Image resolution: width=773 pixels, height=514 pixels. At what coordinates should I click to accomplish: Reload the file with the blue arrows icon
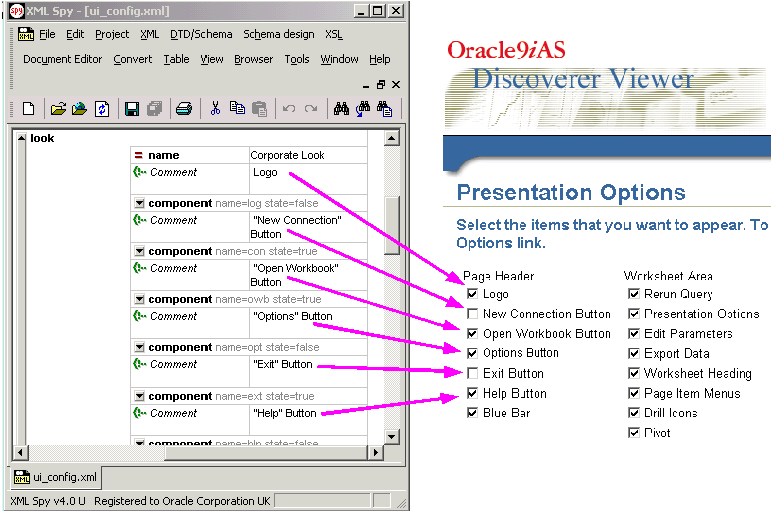pos(102,108)
